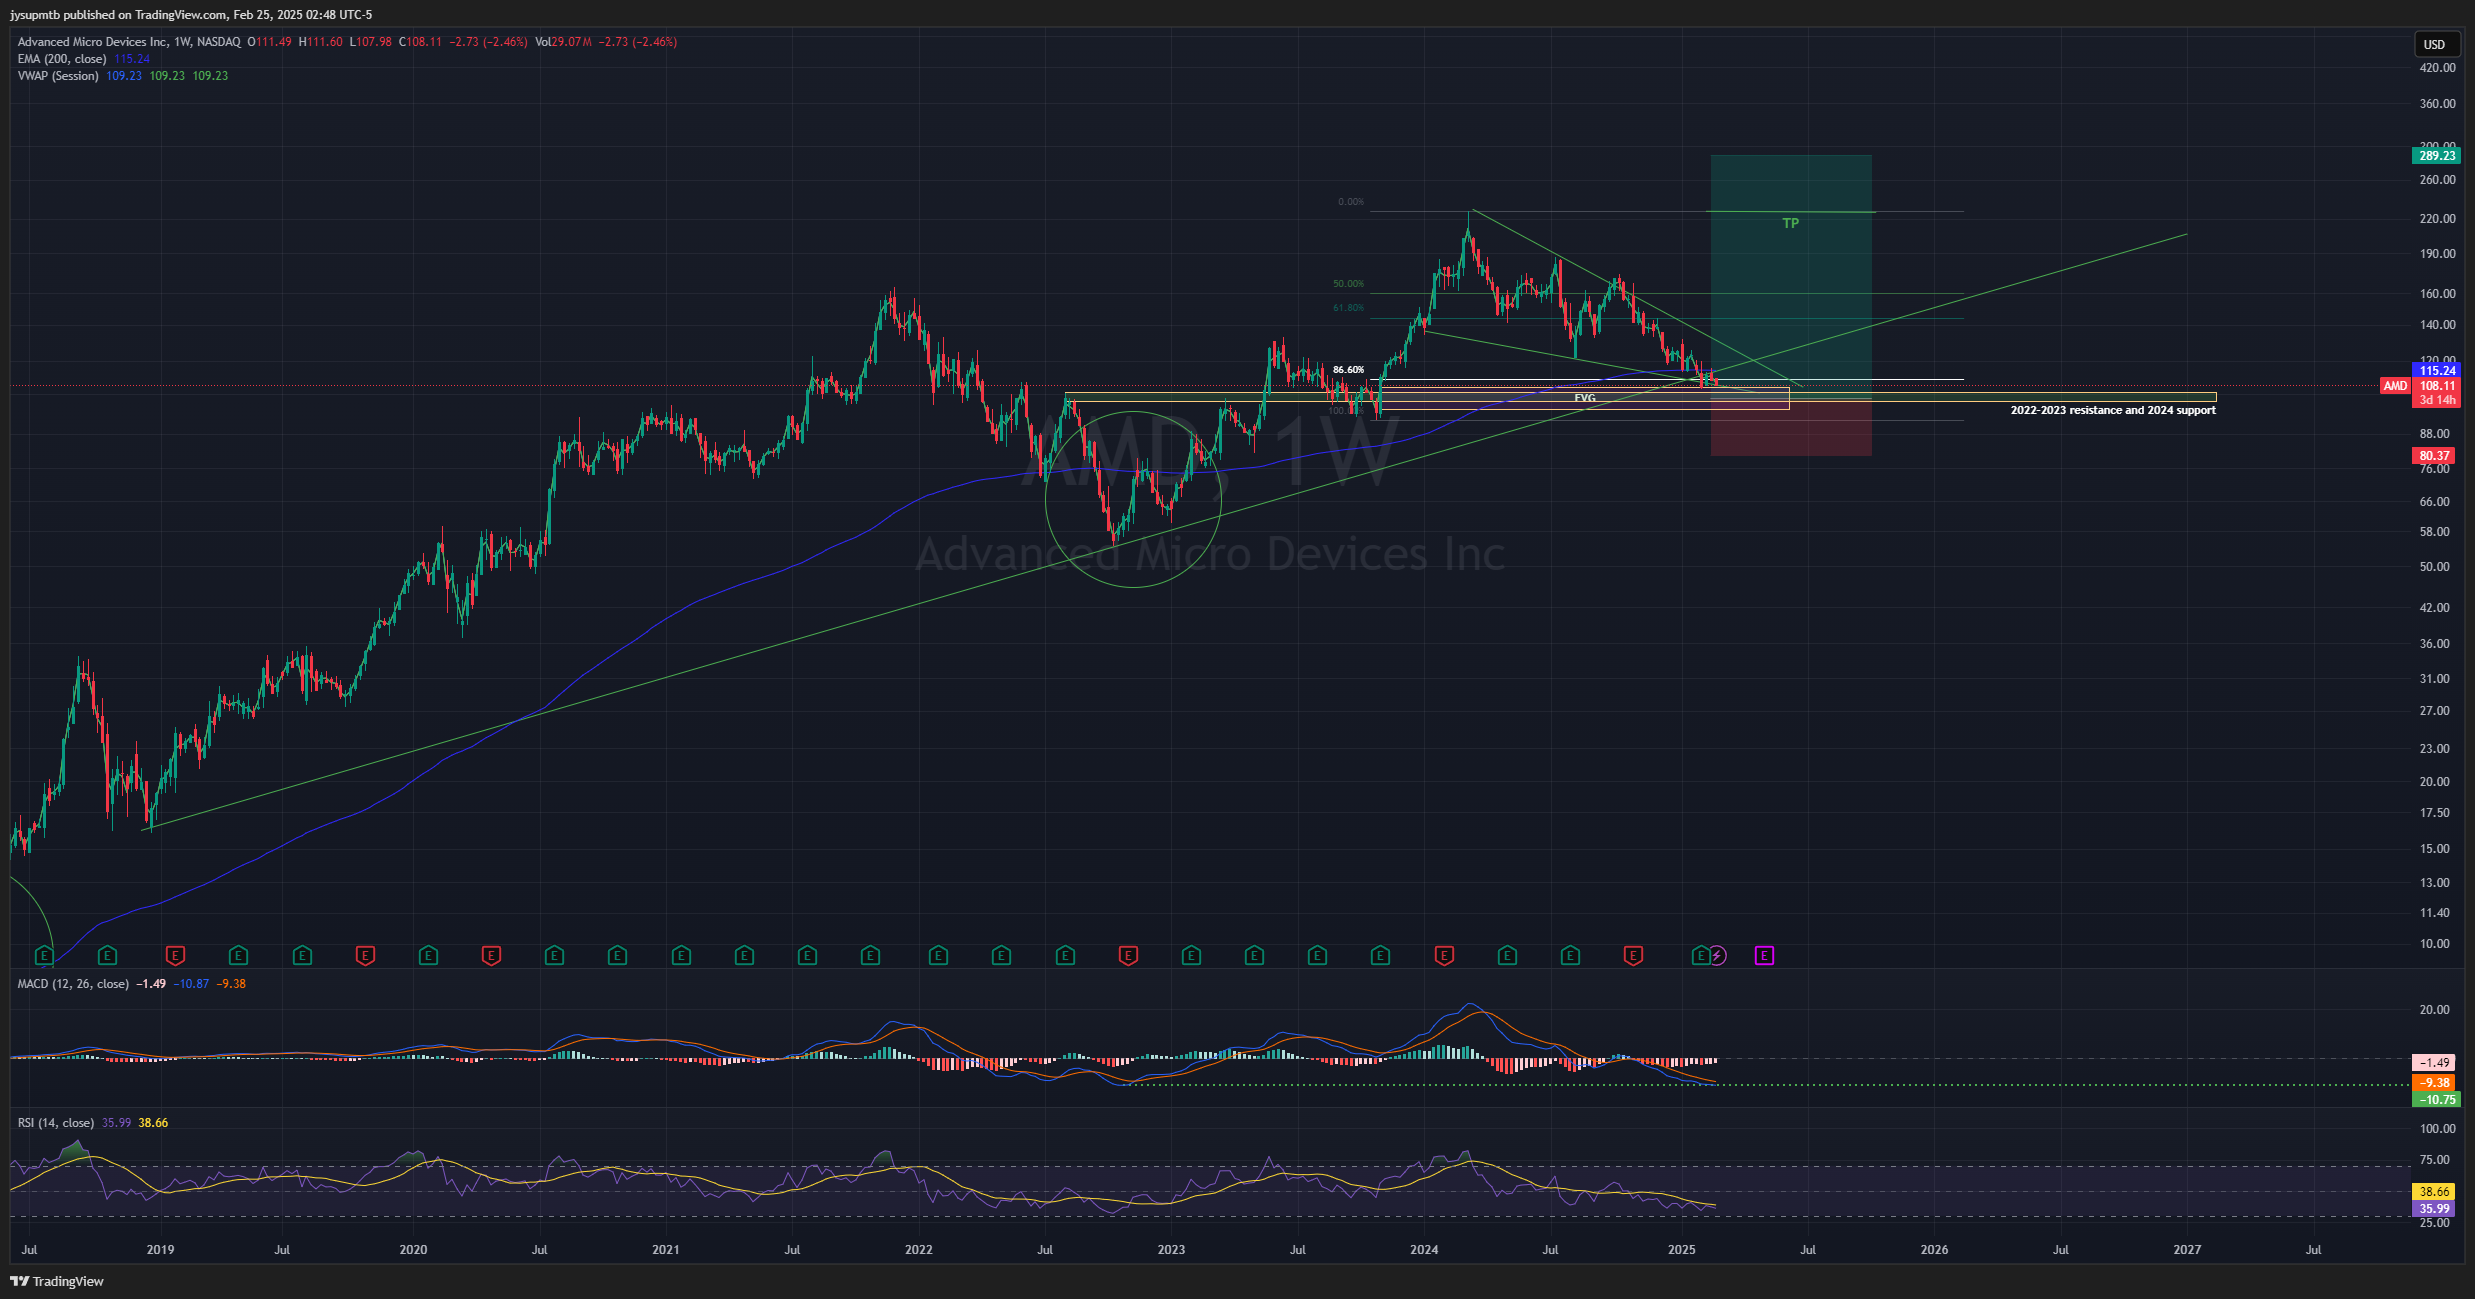
Task: Click the RSI 75.00 axis level label
Action: [x=2434, y=1160]
